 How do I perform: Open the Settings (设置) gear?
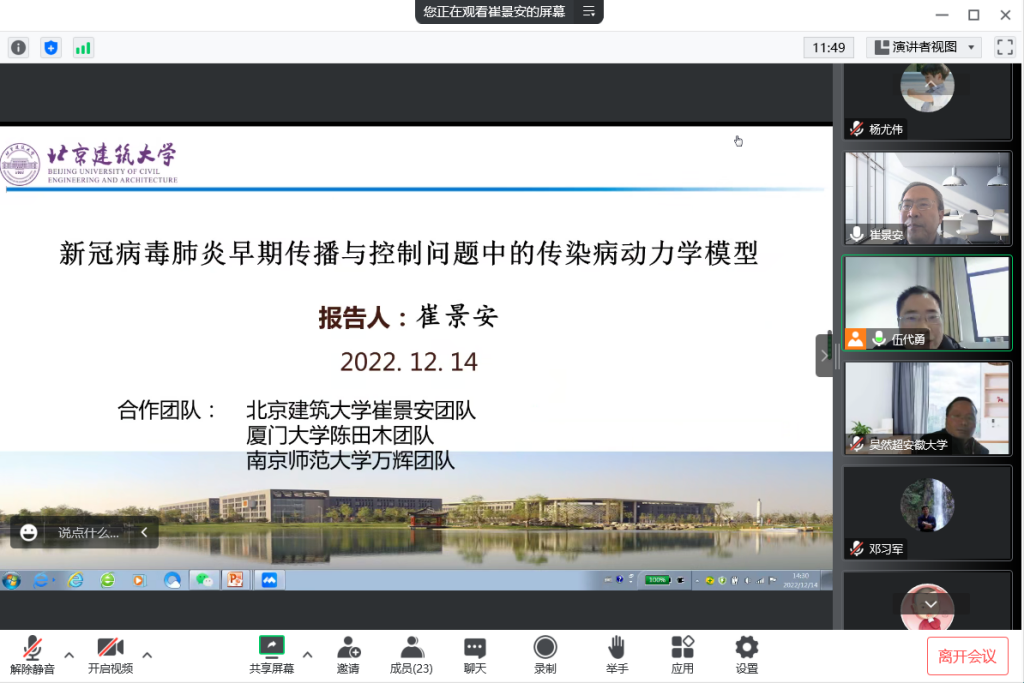click(x=746, y=654)
